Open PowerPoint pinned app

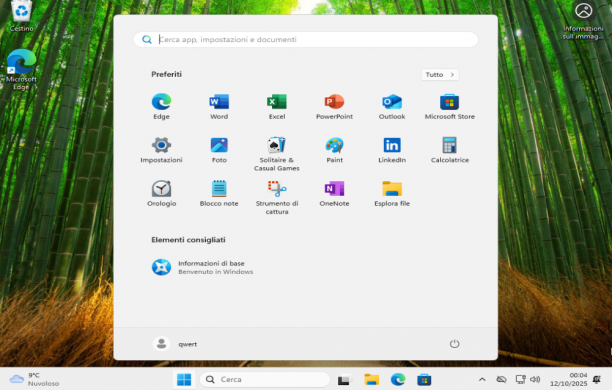coord(334,107)
